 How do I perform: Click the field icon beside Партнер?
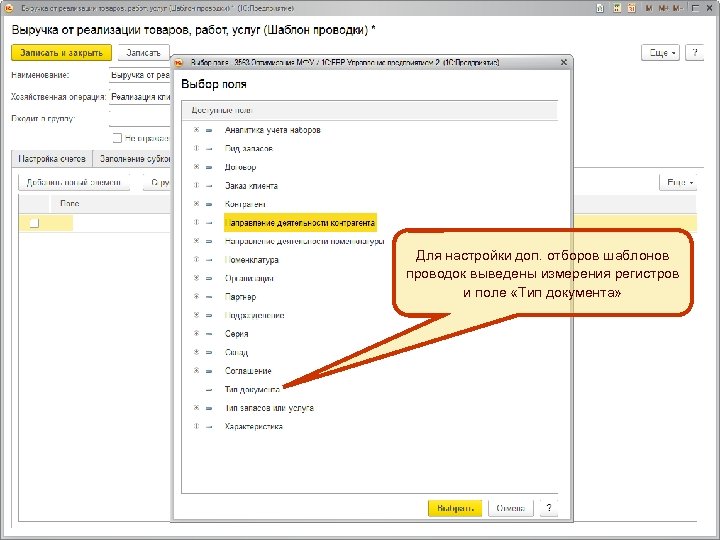(209, 297)
